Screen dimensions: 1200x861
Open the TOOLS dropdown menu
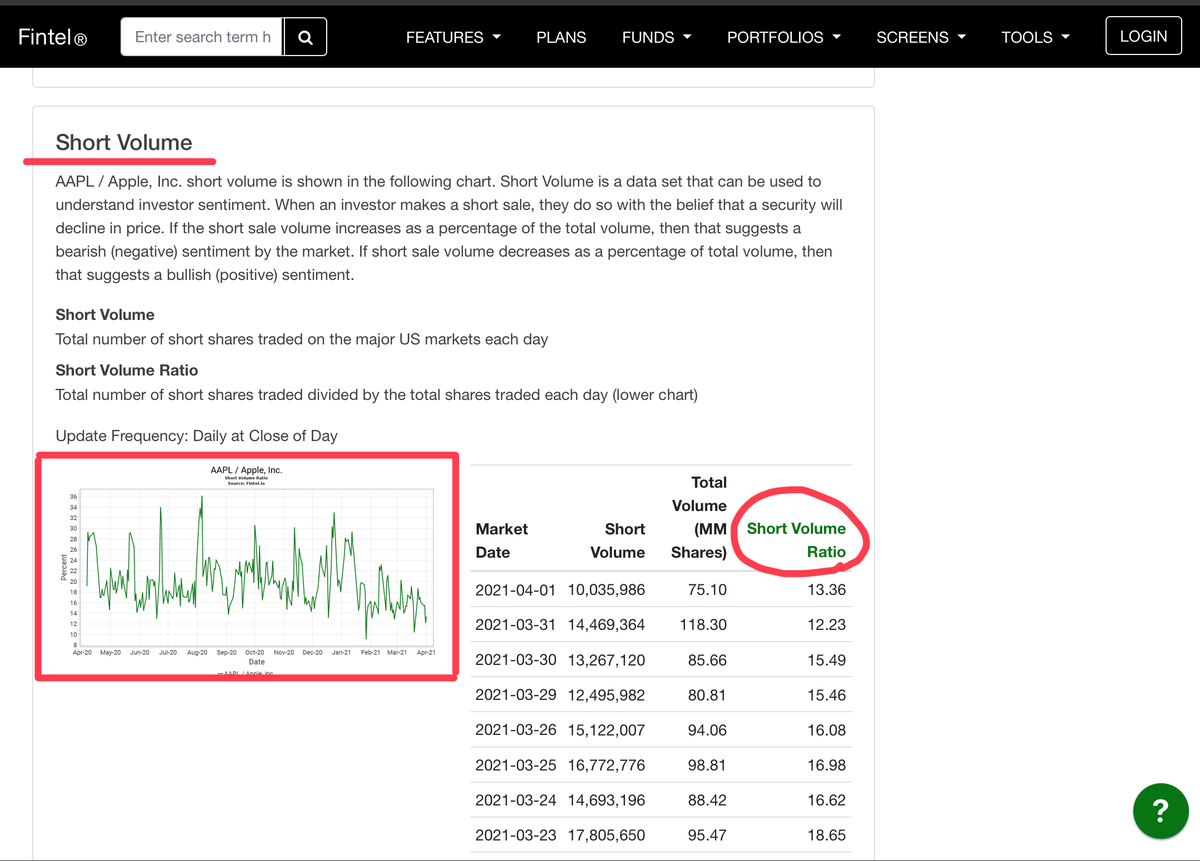pyautogui.click(x=1035, y=37)
